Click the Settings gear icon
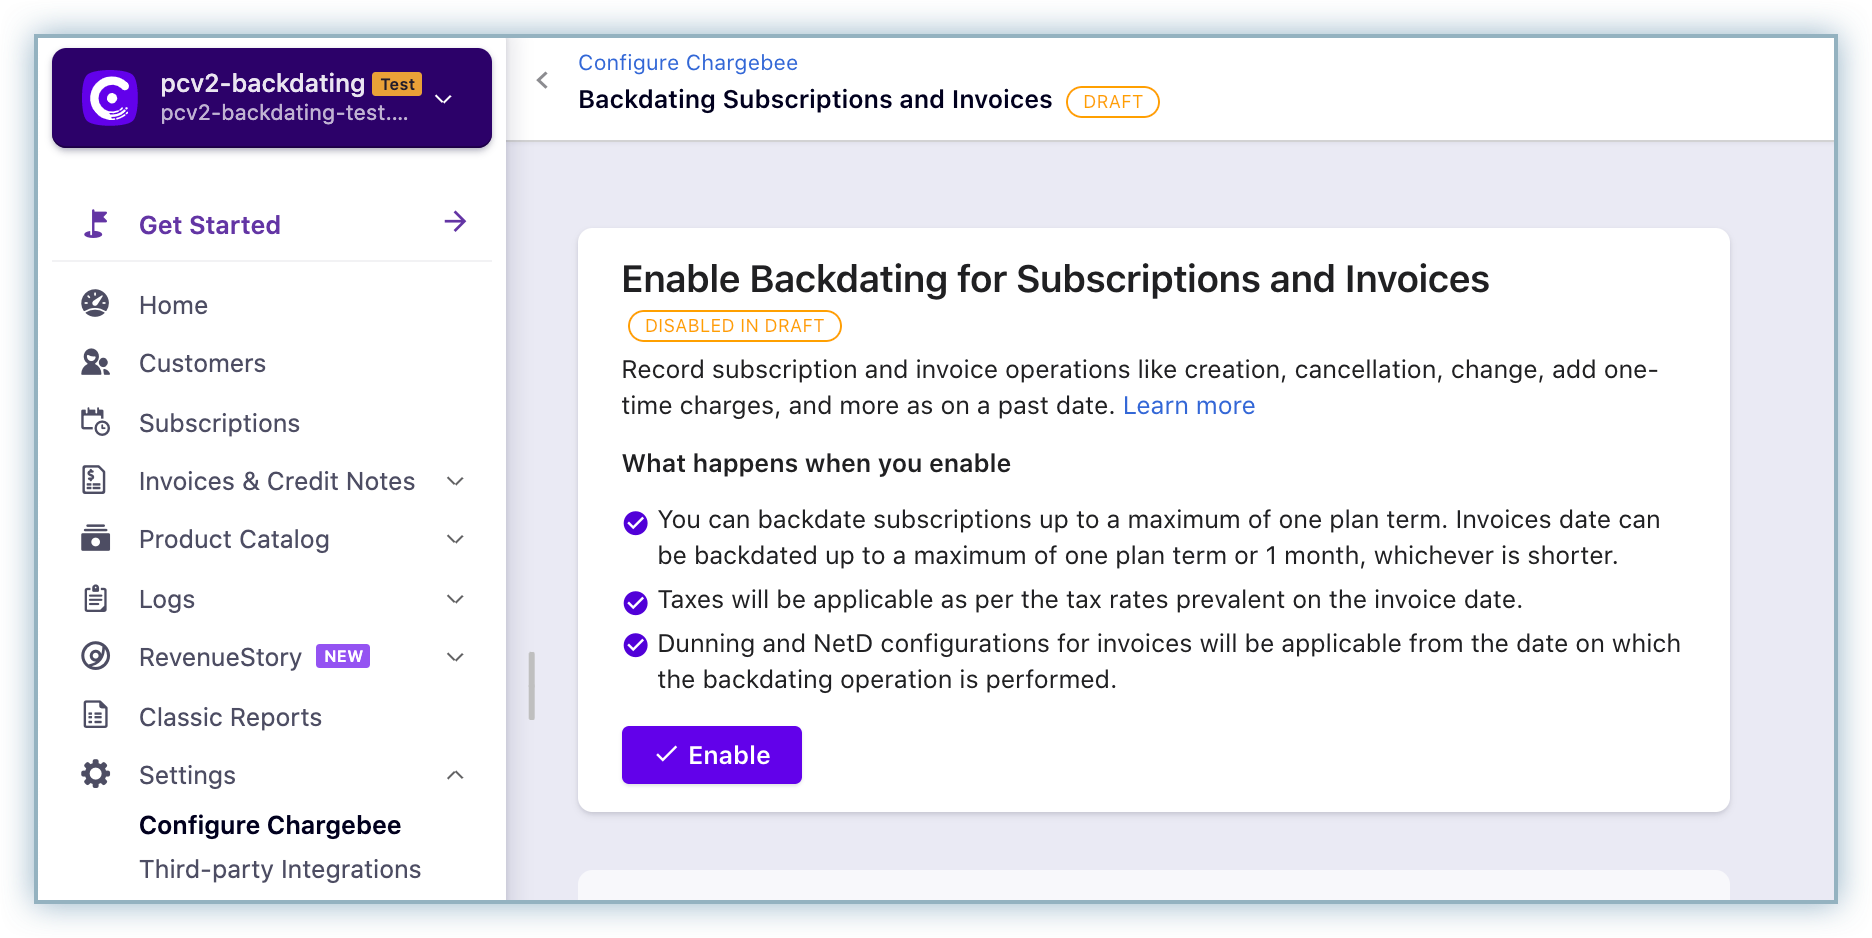The width and height of the screenshot is (1872, 938). (95, 774)
